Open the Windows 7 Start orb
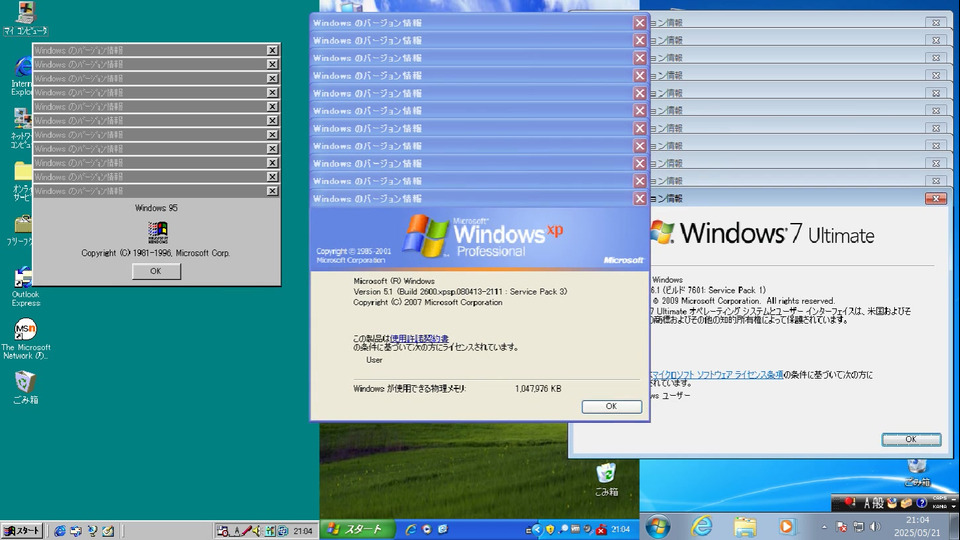 click(658, 527)
